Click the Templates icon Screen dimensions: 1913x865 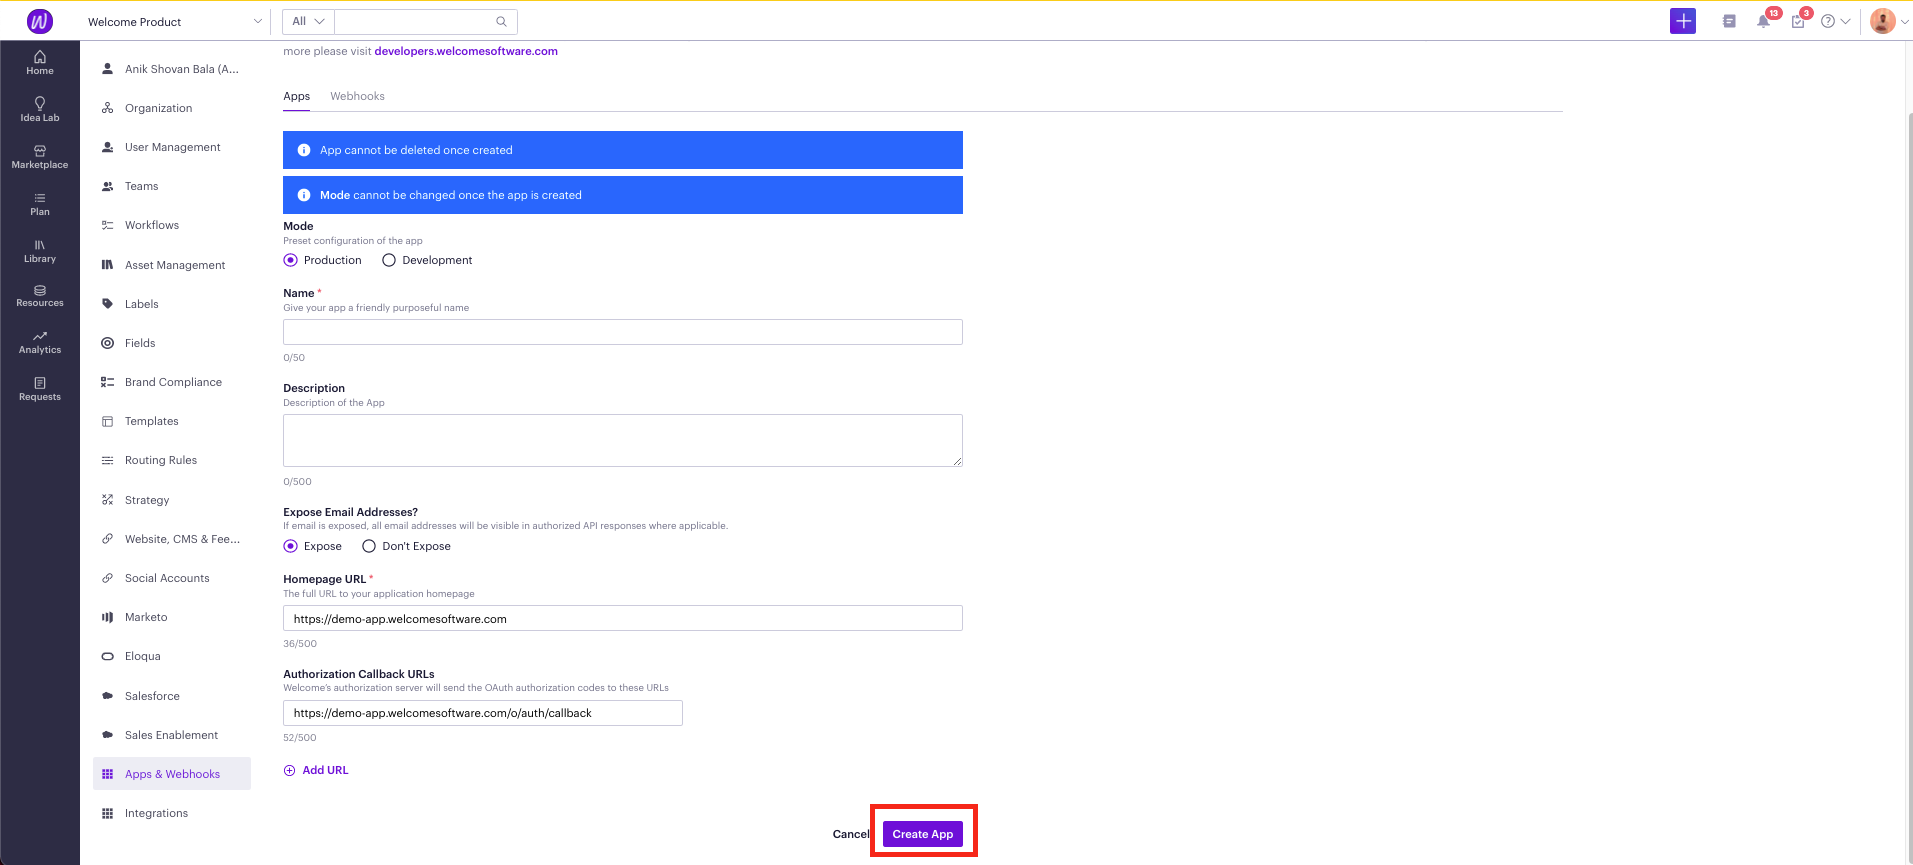pyautogui.click(x=107, y=421)
